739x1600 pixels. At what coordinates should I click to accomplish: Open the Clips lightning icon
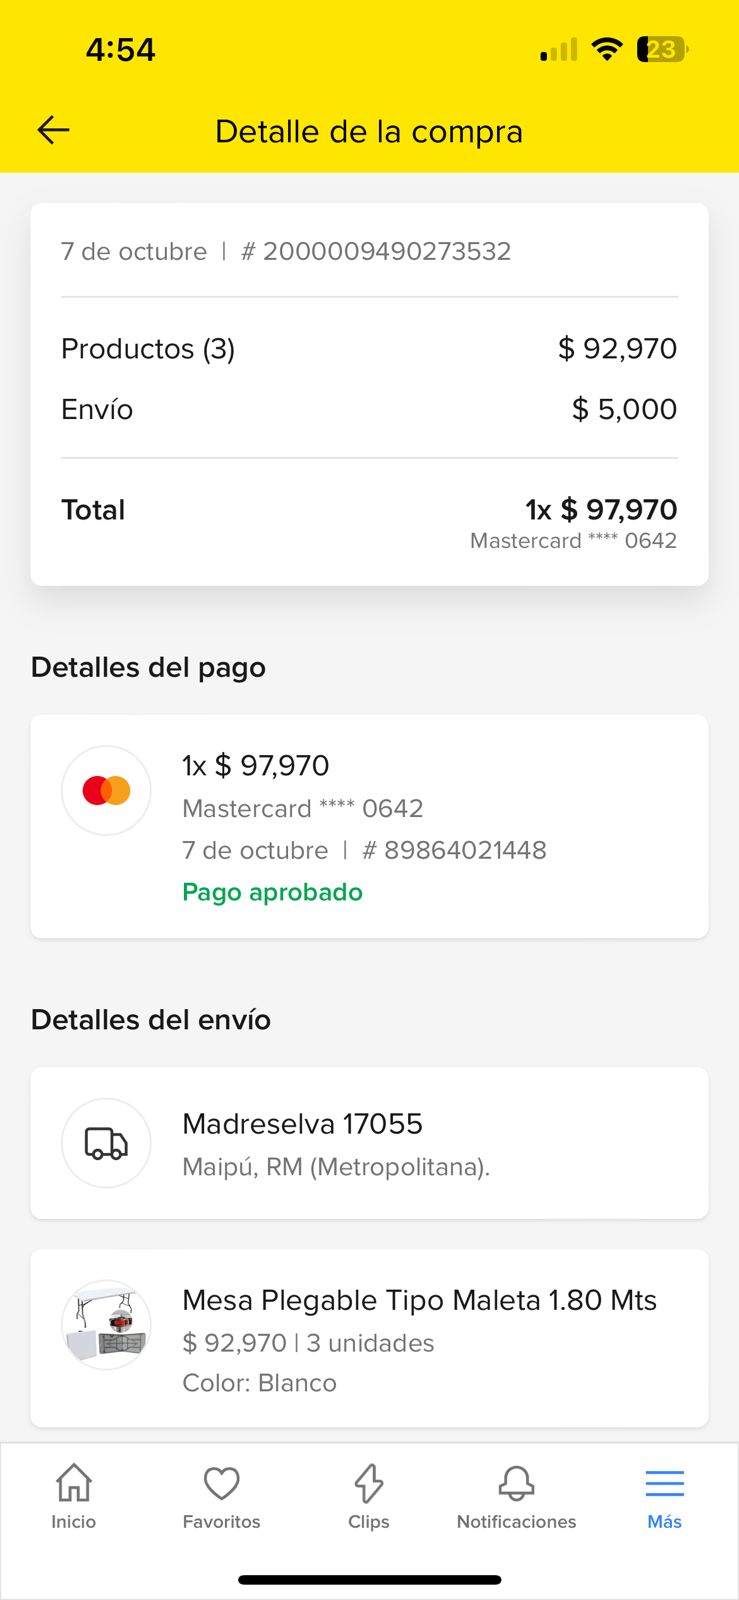369,1483
